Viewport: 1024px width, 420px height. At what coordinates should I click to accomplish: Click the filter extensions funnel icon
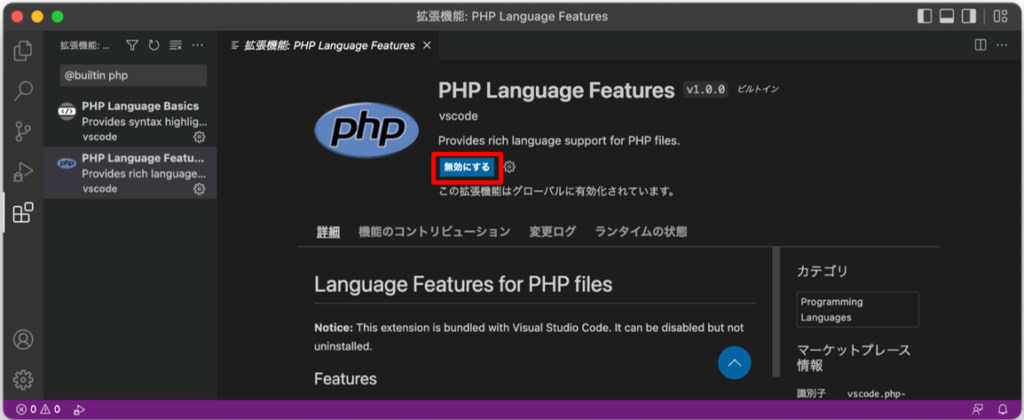coord(132,45)
